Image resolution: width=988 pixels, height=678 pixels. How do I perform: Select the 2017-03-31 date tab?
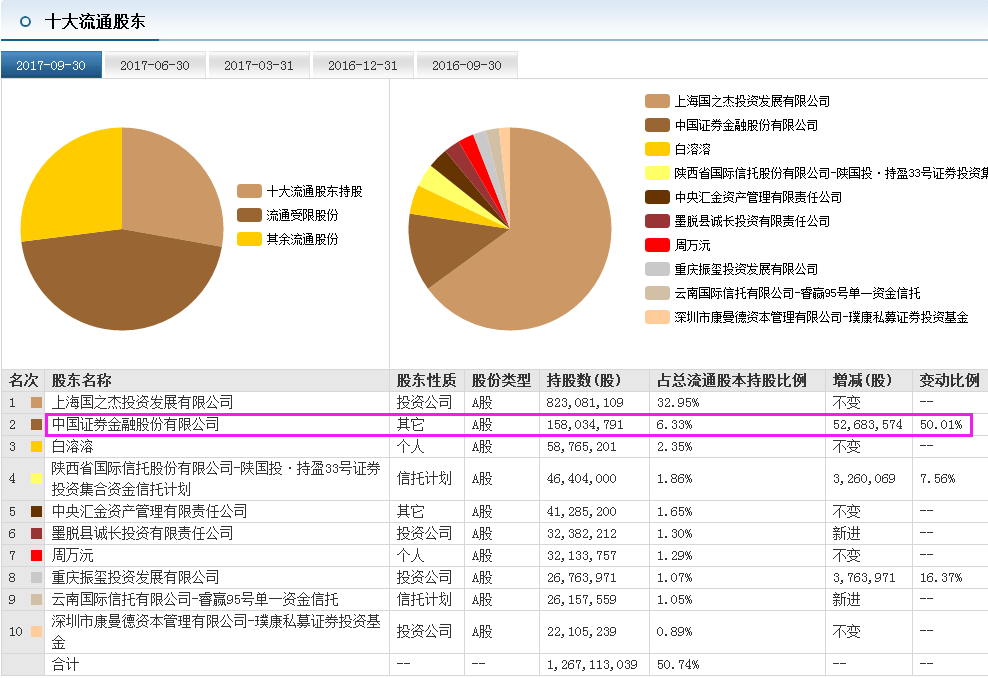coord(259,65)
